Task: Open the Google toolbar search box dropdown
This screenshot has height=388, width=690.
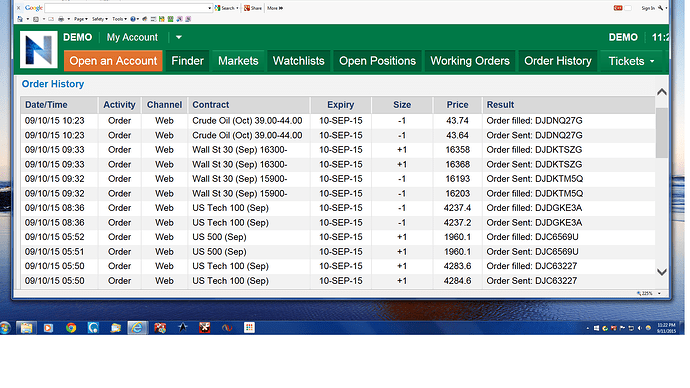Action: pos(209,8)
